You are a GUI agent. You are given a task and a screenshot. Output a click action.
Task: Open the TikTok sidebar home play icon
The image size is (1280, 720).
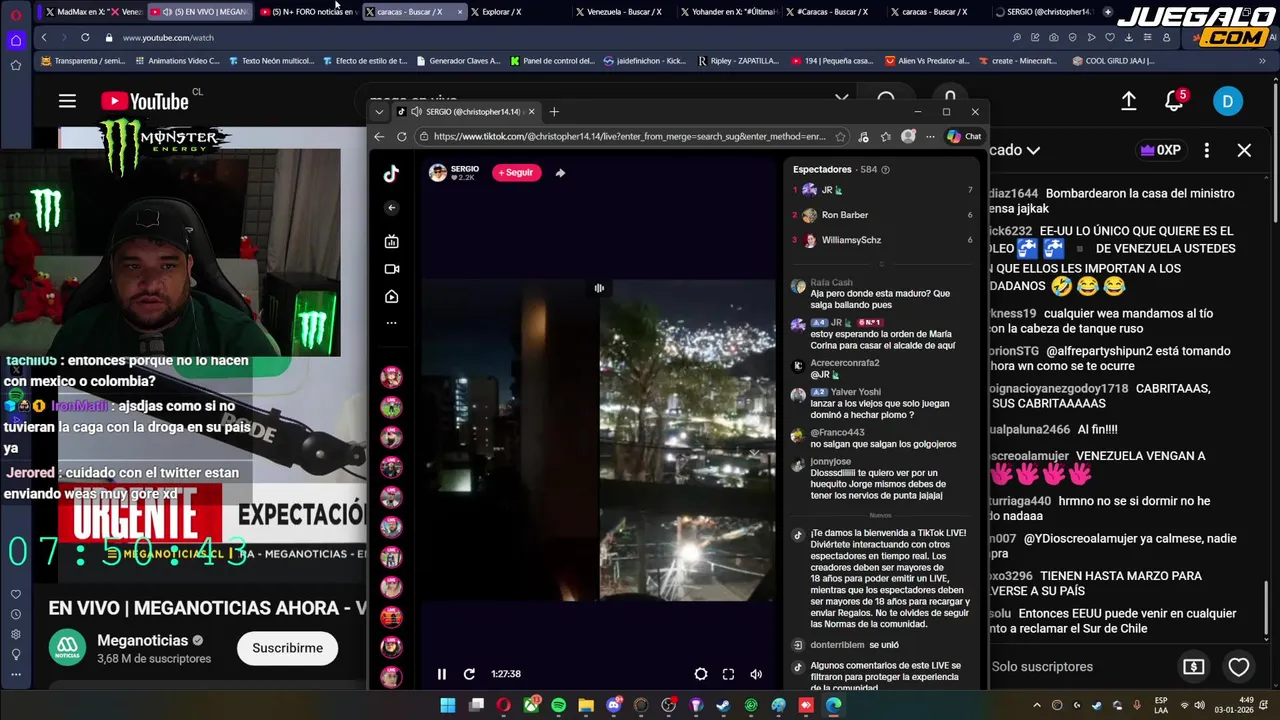(391, 296)
